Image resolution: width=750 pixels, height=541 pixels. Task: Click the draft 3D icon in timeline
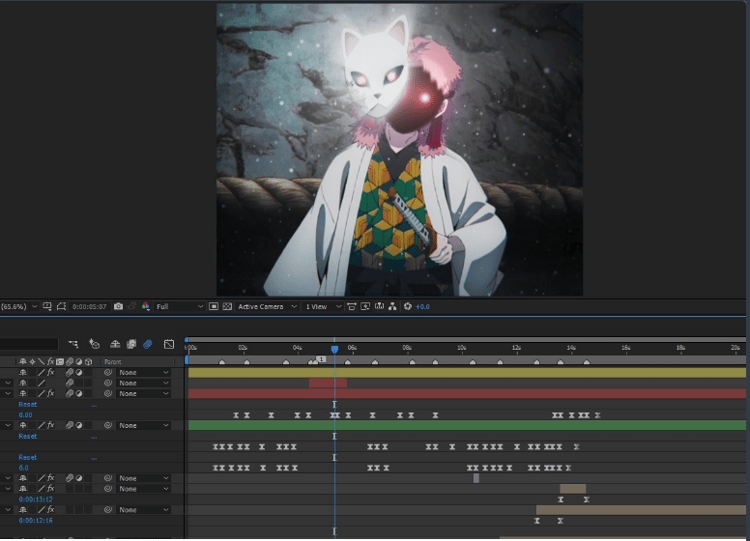click(x=94, y=344)
